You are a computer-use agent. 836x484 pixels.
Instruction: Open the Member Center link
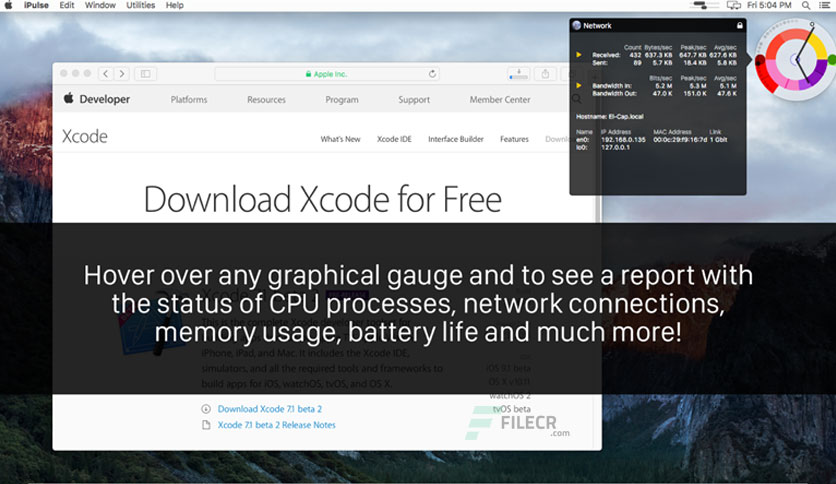500,100
